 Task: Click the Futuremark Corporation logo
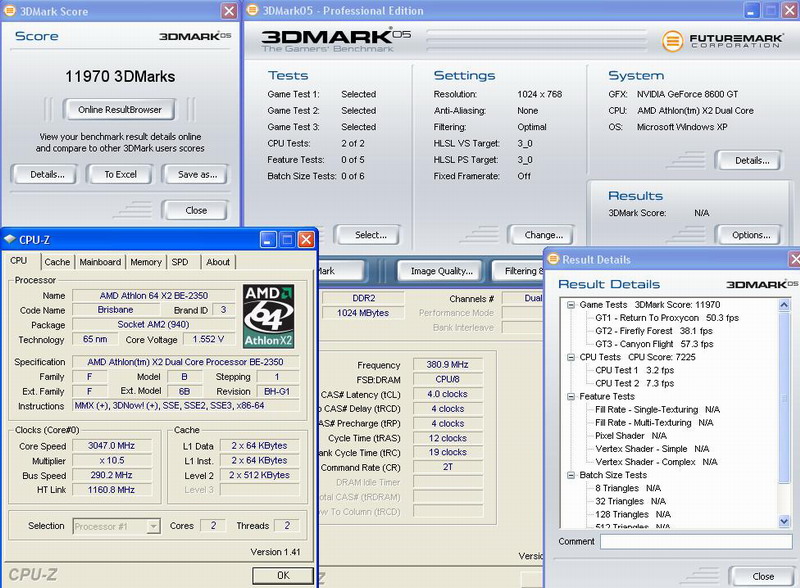pyautogui.click(x=722, y=41)
